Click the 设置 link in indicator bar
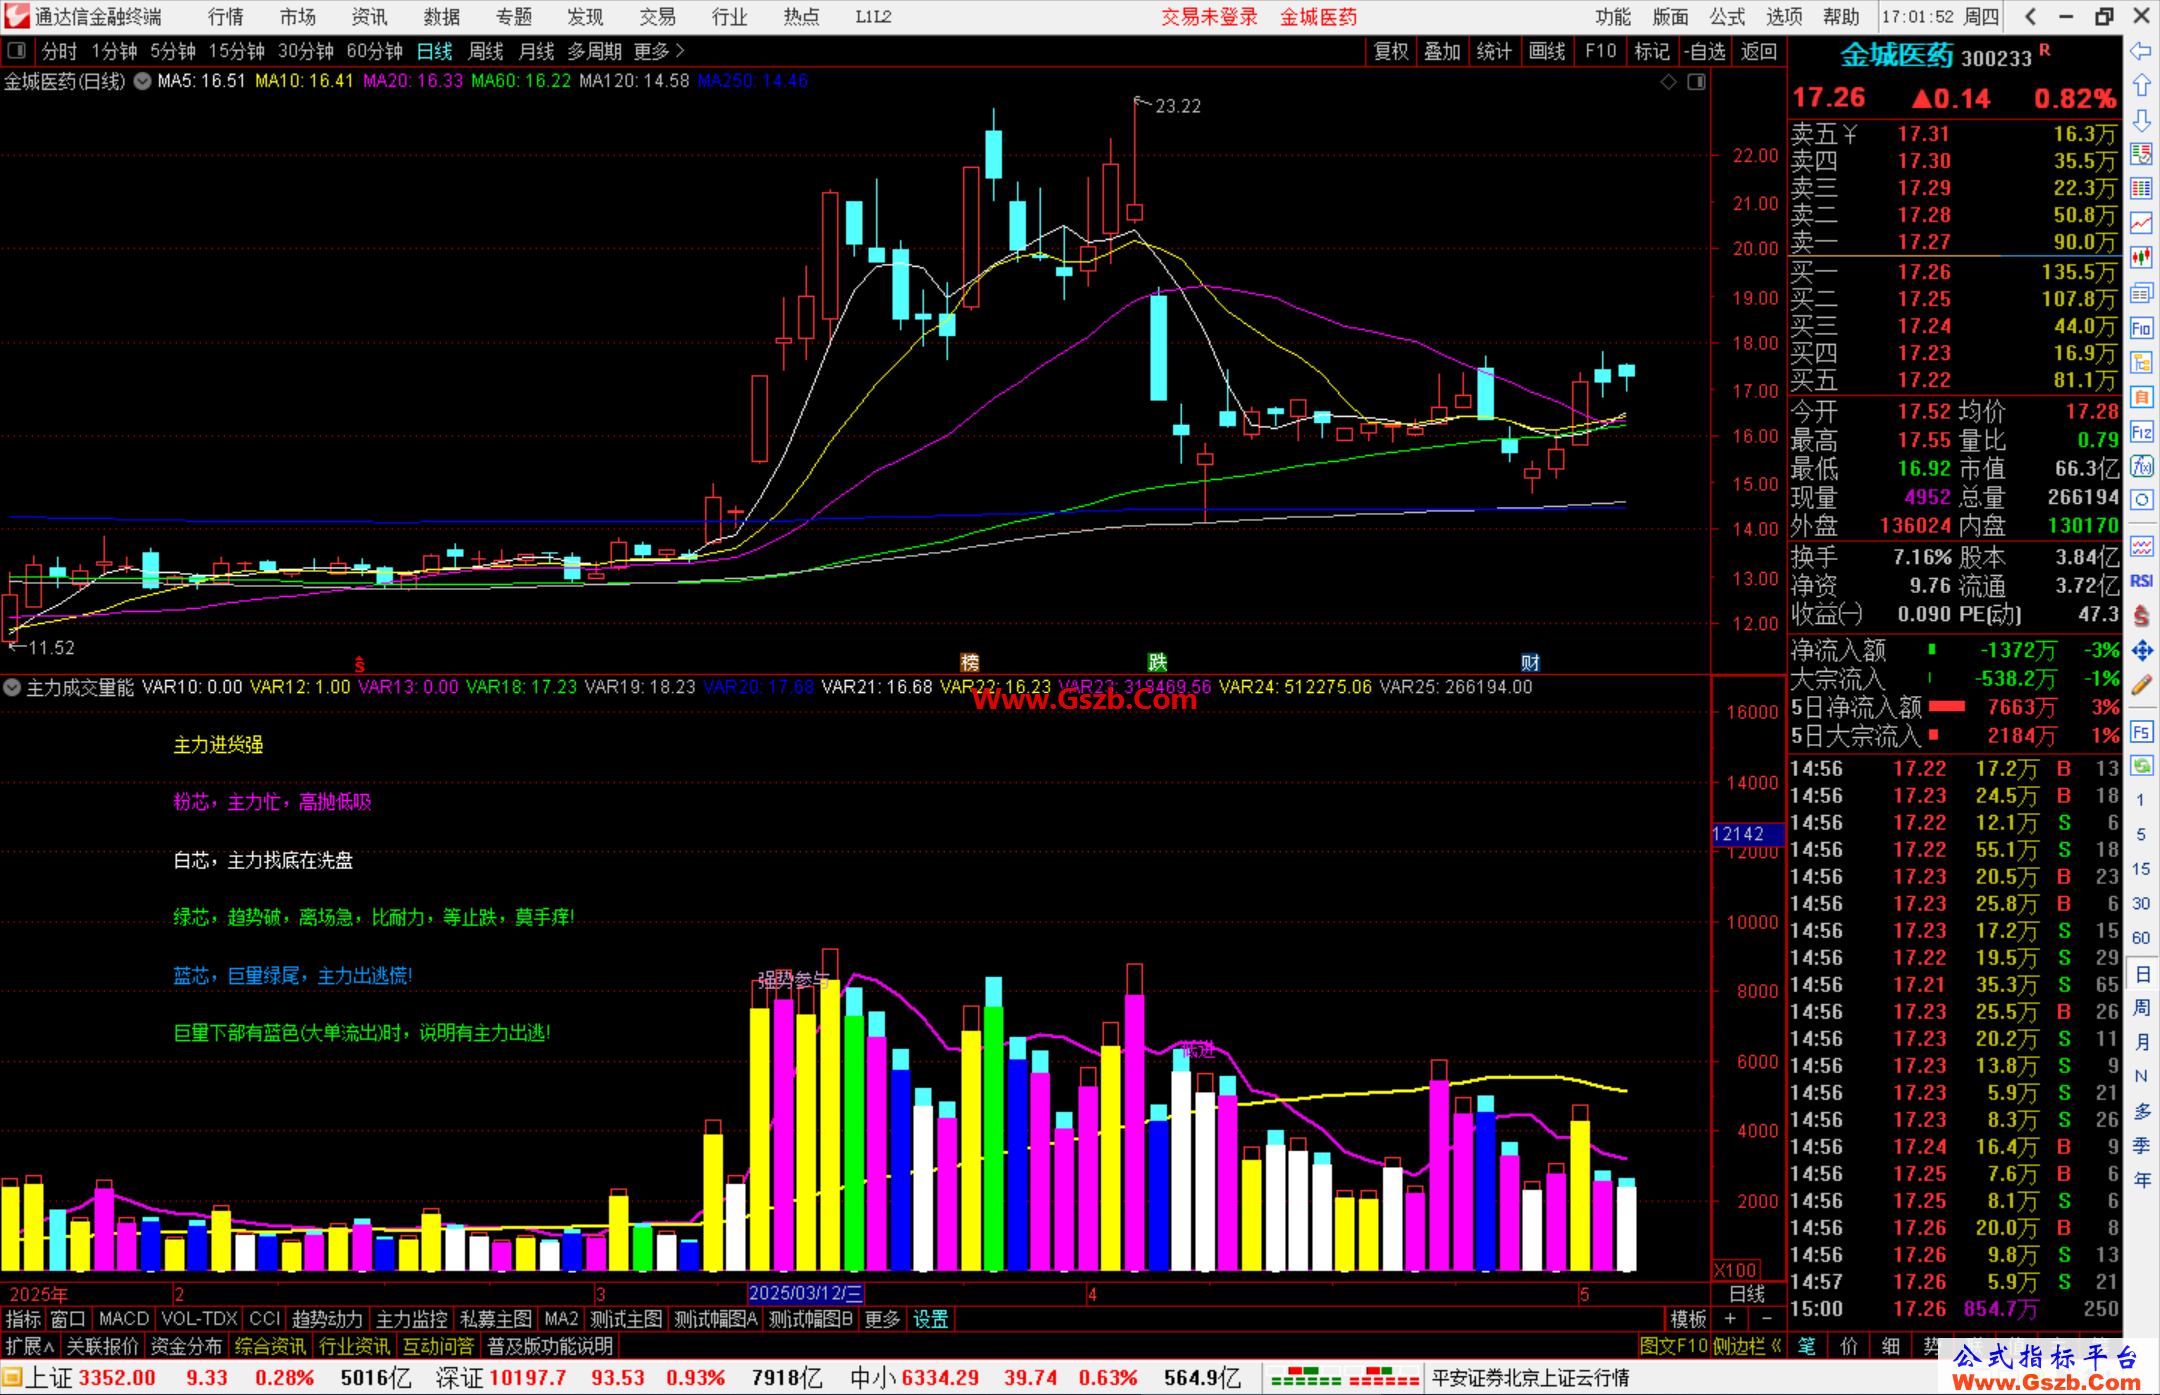 pos(930,1319)
